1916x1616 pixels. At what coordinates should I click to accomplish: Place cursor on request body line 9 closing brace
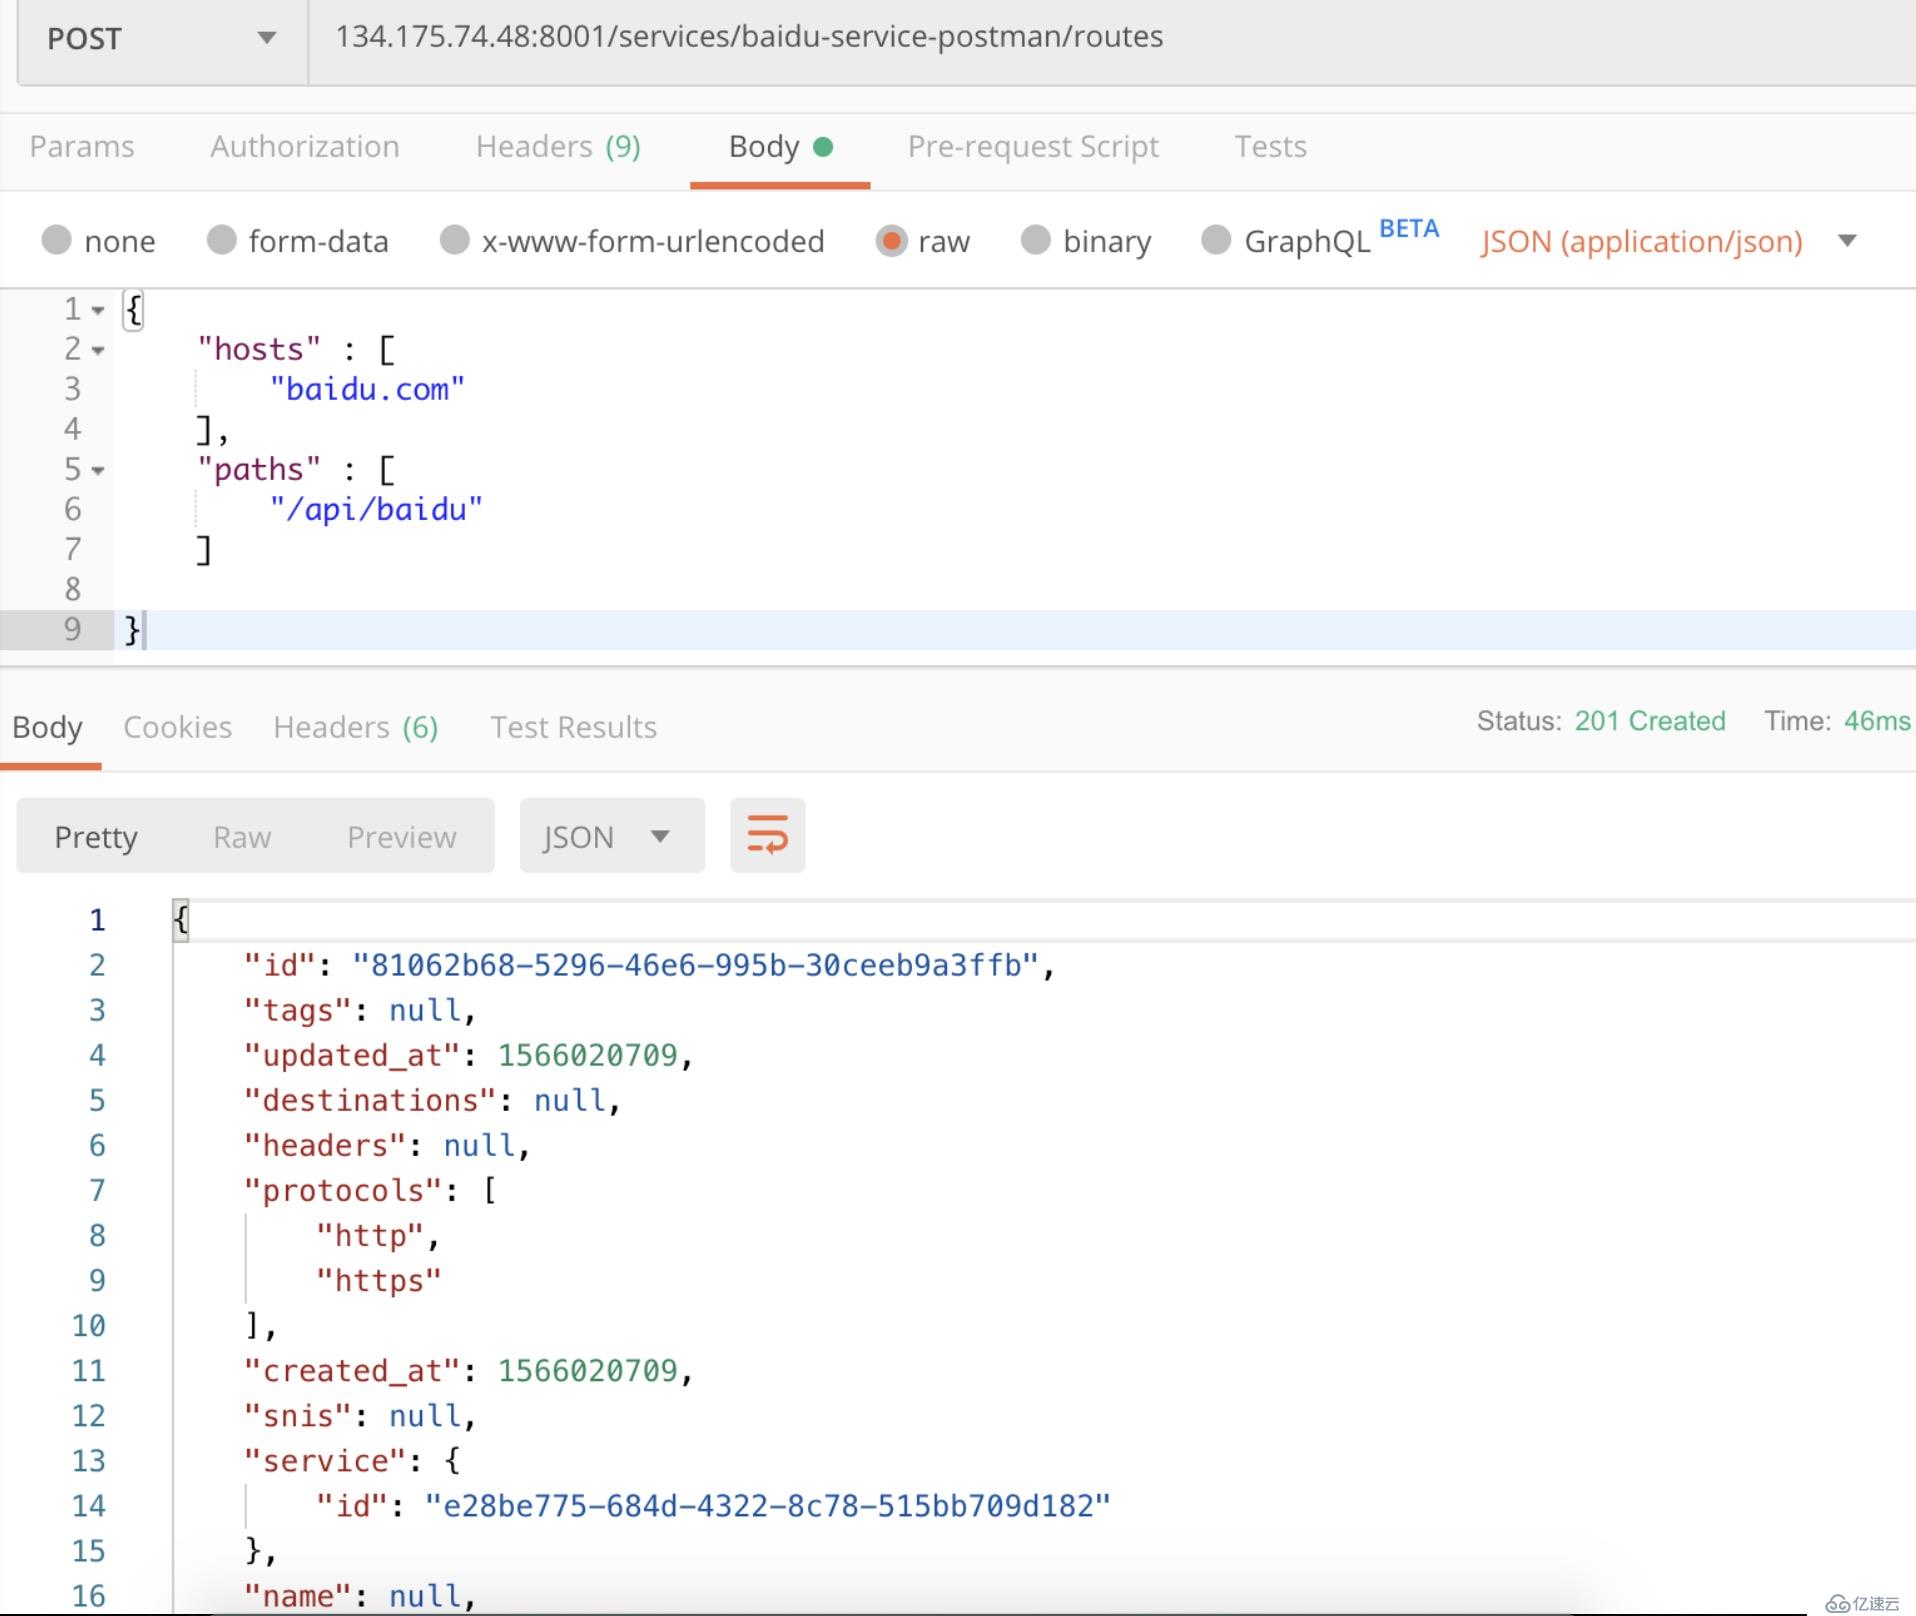click(x=132, y=630)
